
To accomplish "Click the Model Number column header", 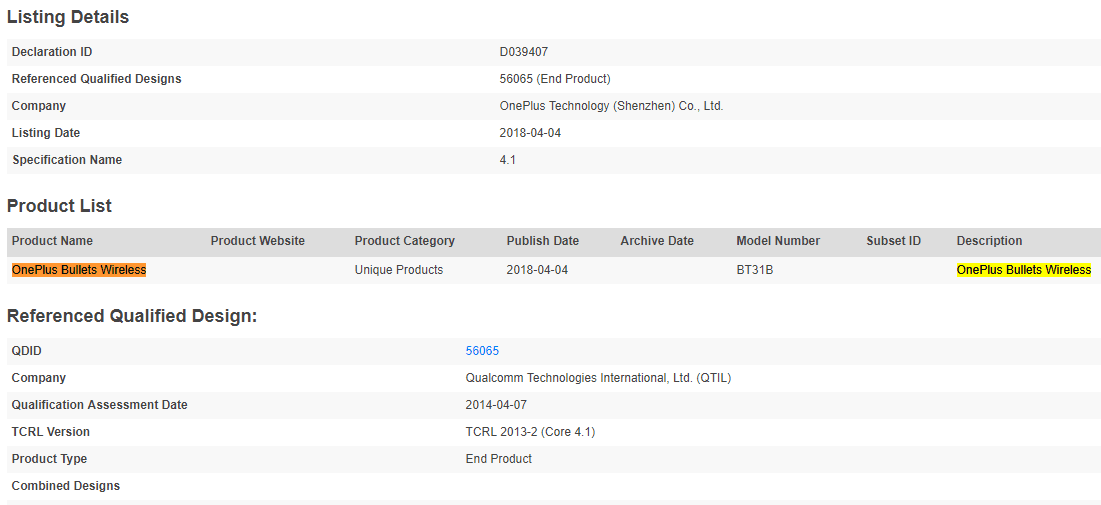I will tap(778, 241).
